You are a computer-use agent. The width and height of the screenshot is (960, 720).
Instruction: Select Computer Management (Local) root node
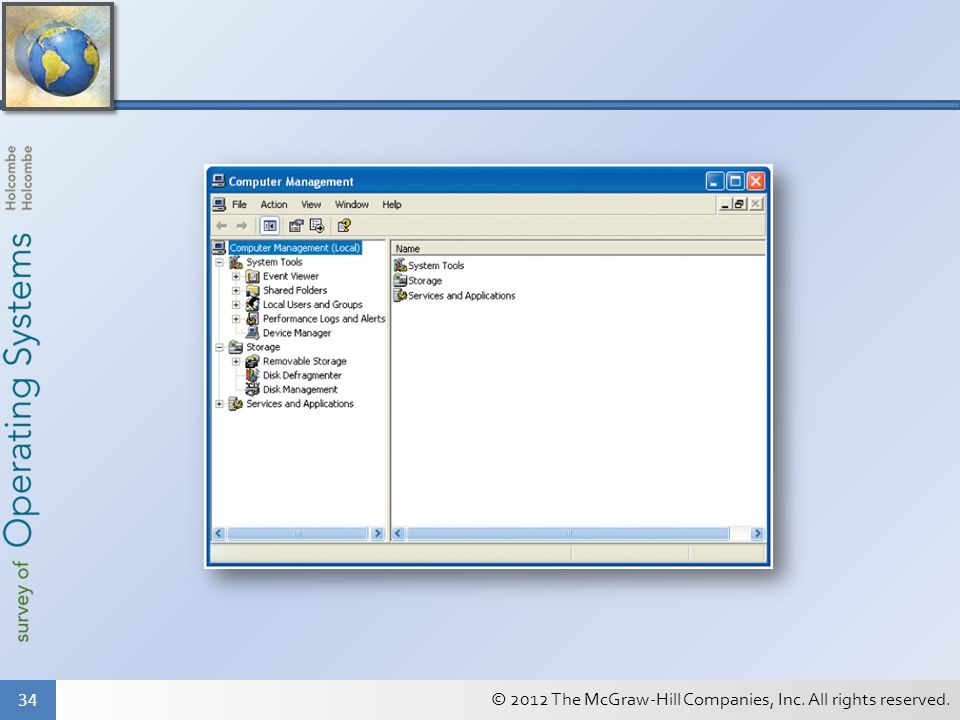294,248
